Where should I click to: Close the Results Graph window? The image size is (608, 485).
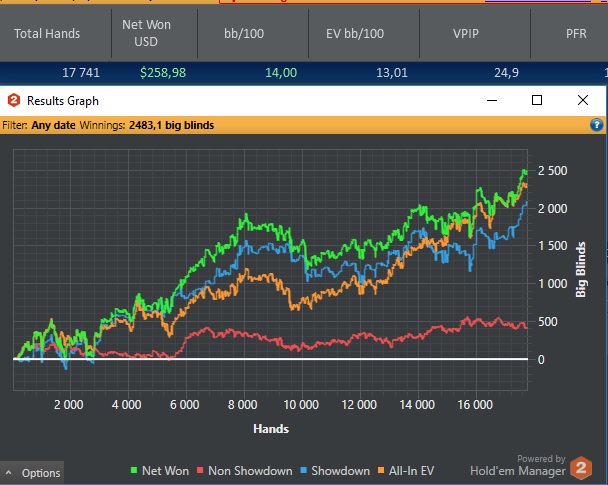point(583,101)
